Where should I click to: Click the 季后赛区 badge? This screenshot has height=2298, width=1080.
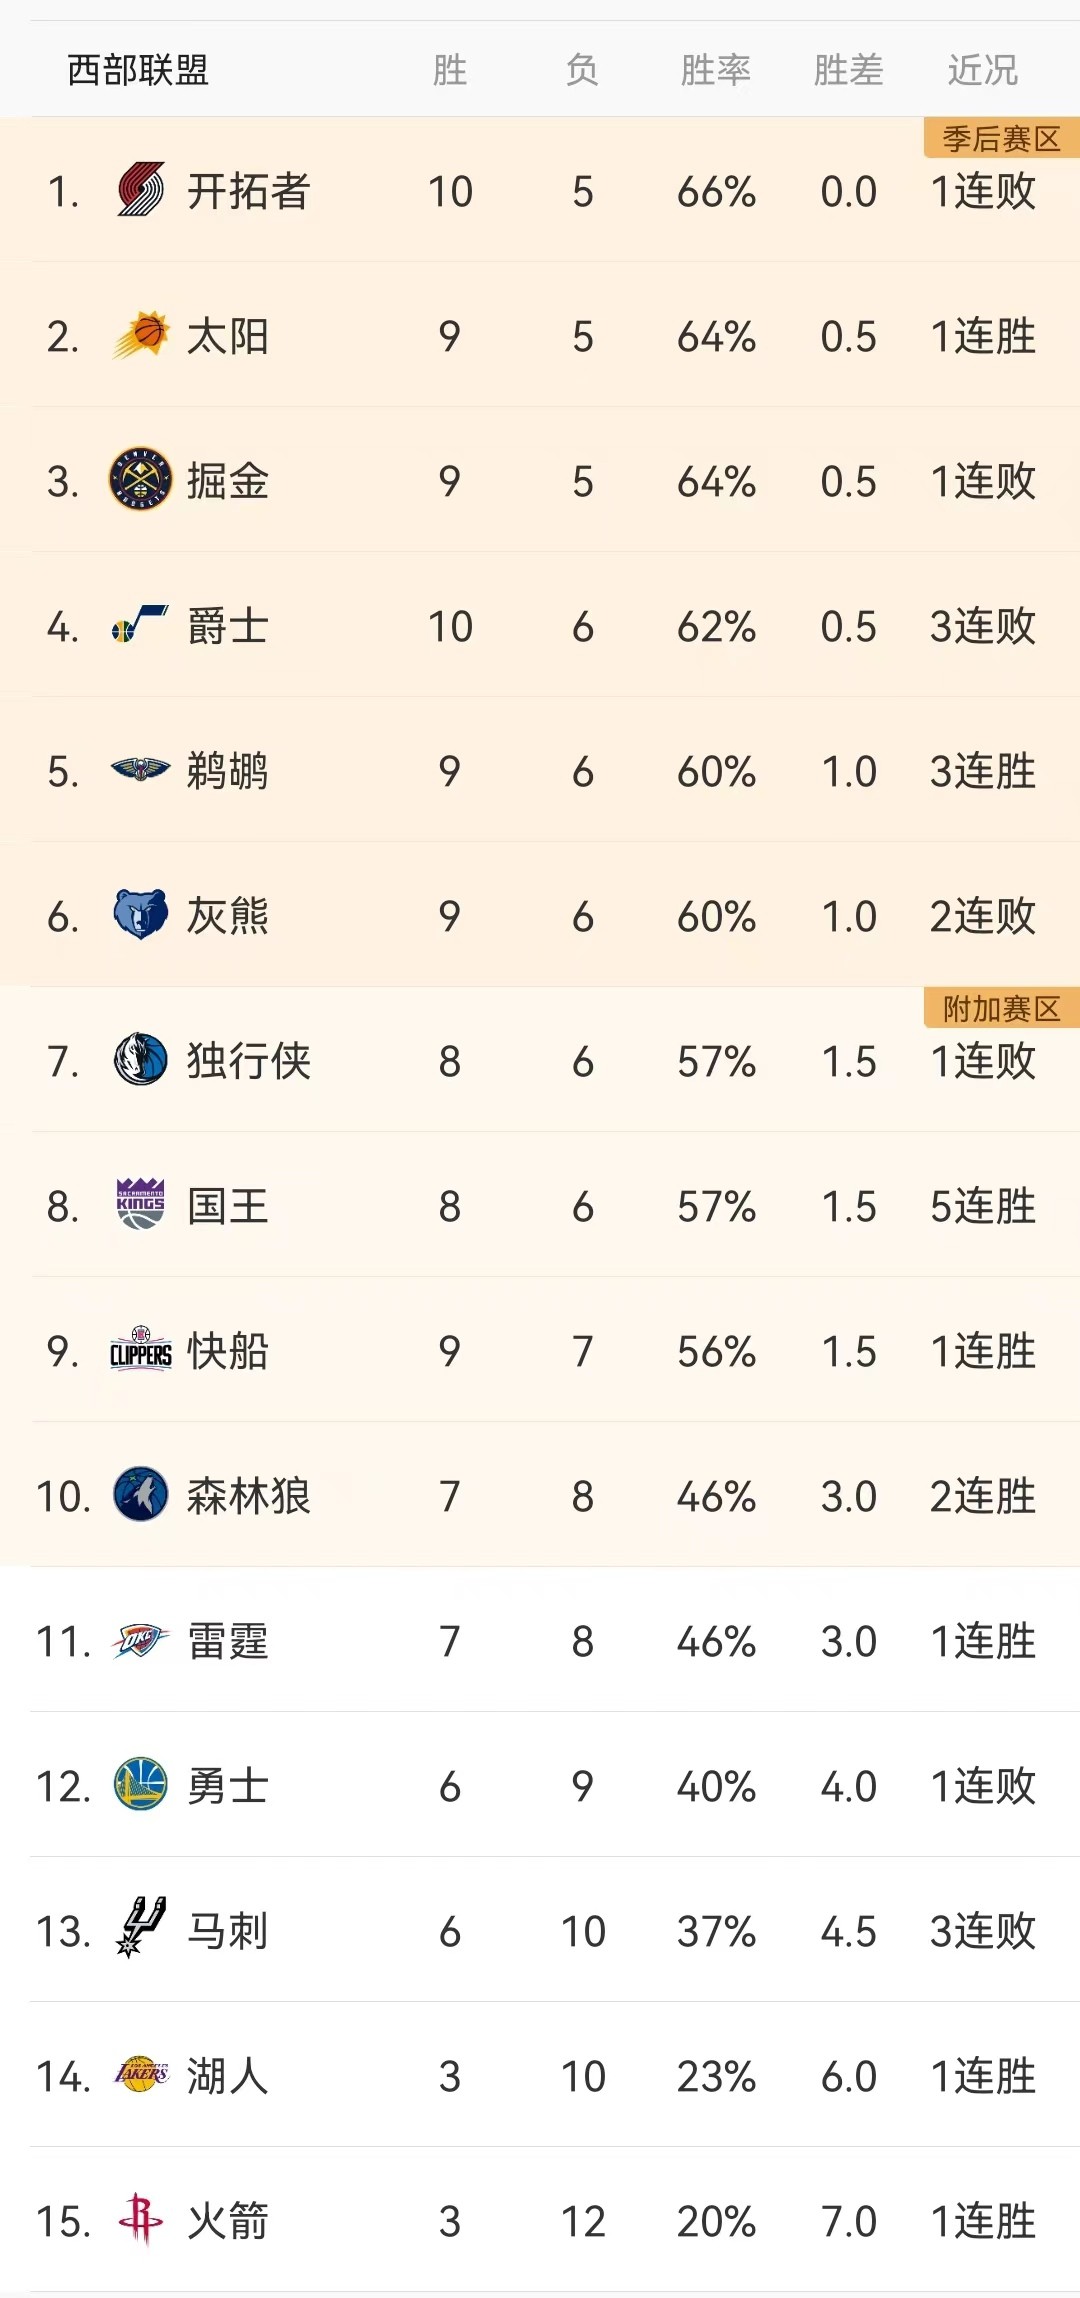(x=1002, y=138)
